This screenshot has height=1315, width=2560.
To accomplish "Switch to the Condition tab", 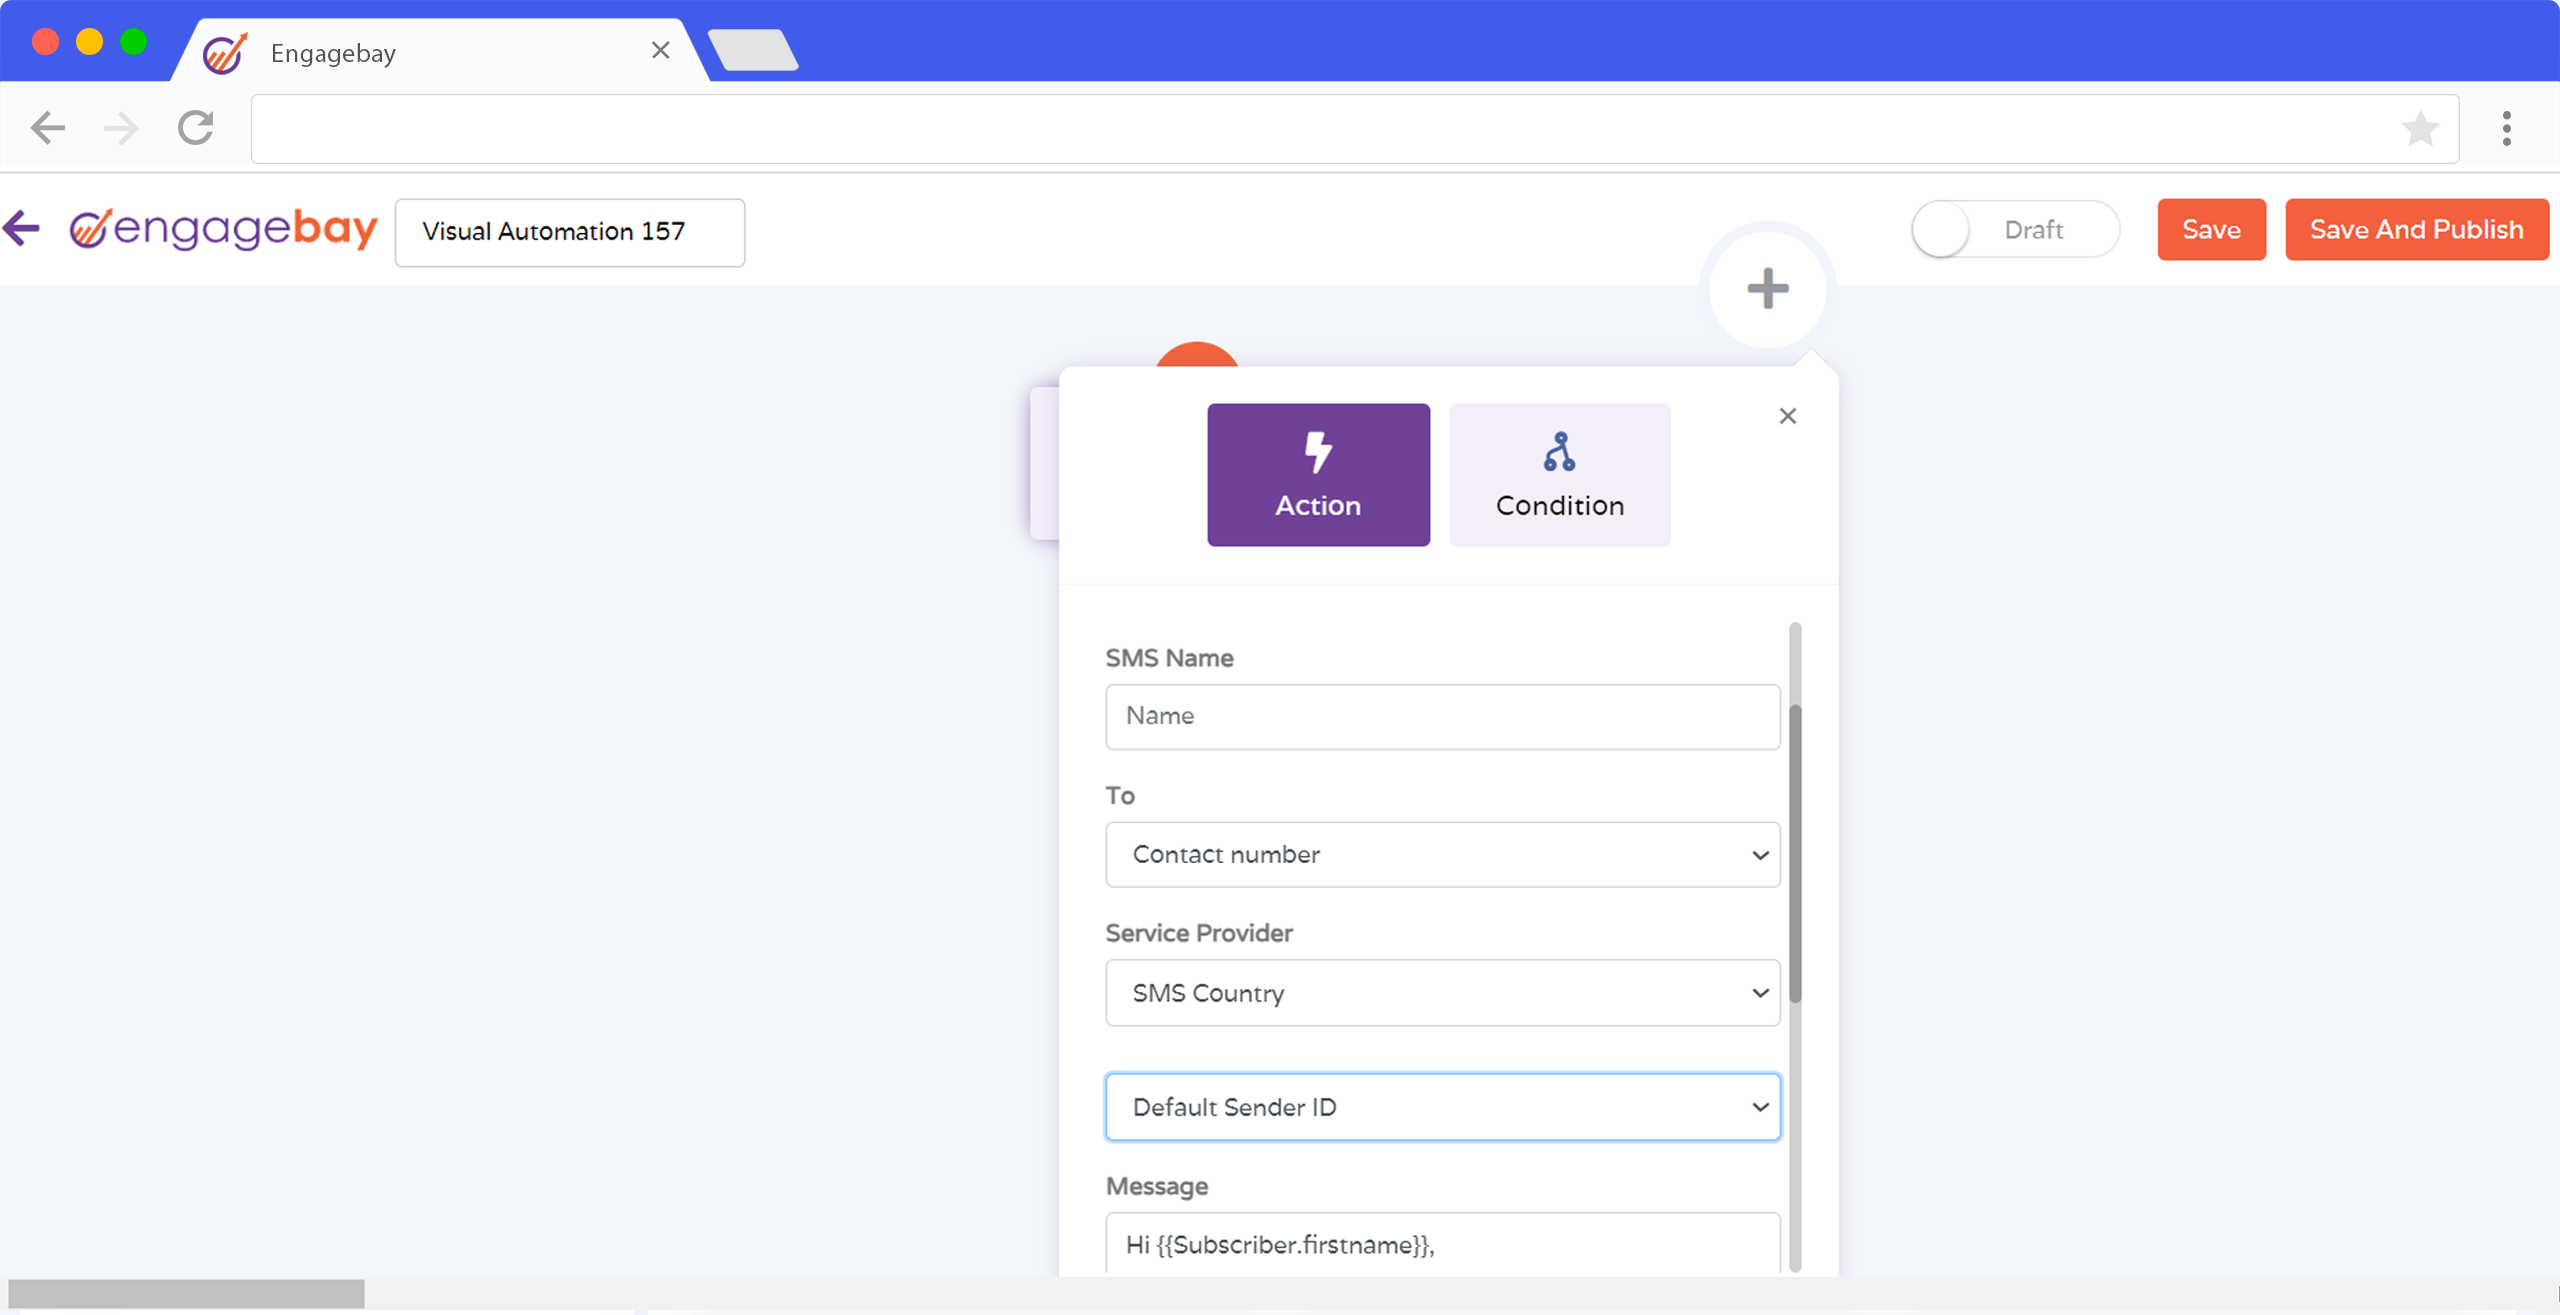I will (x=1559, y=475).
